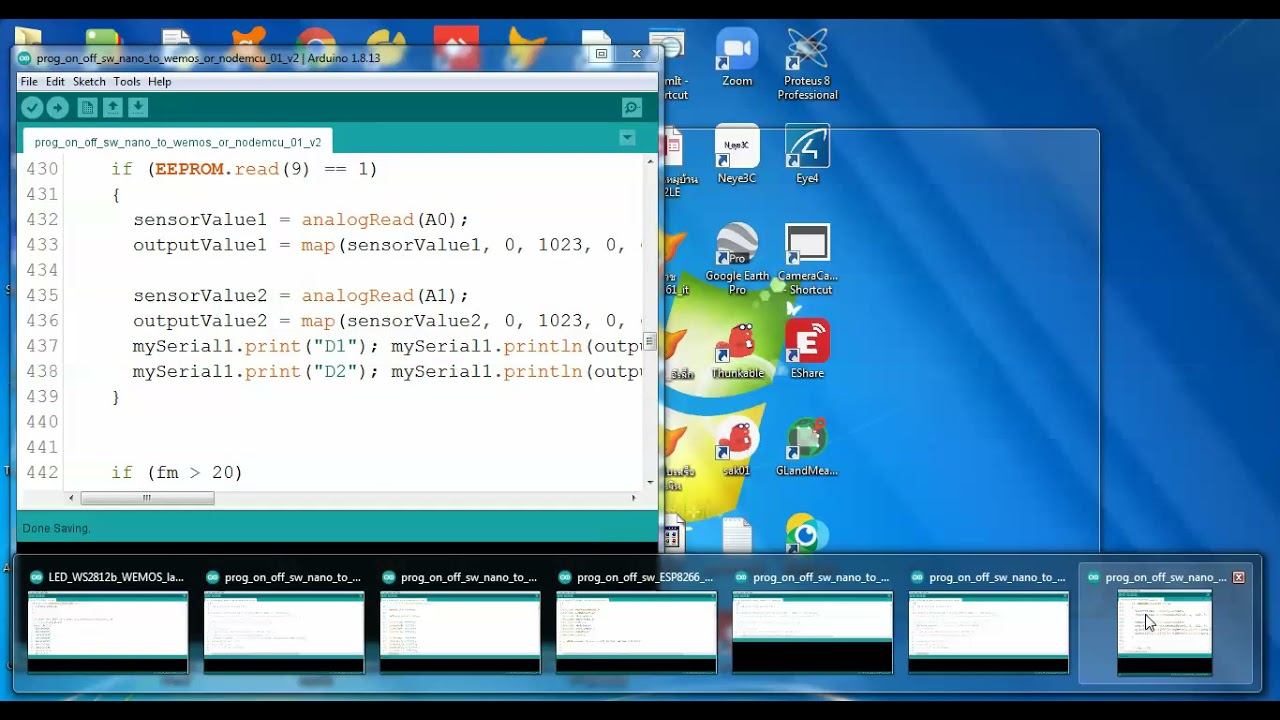This screenshot has height=720, width=1280.
Task: Click the code editor's scroll-down arrow
Action: tap(650, 482)
